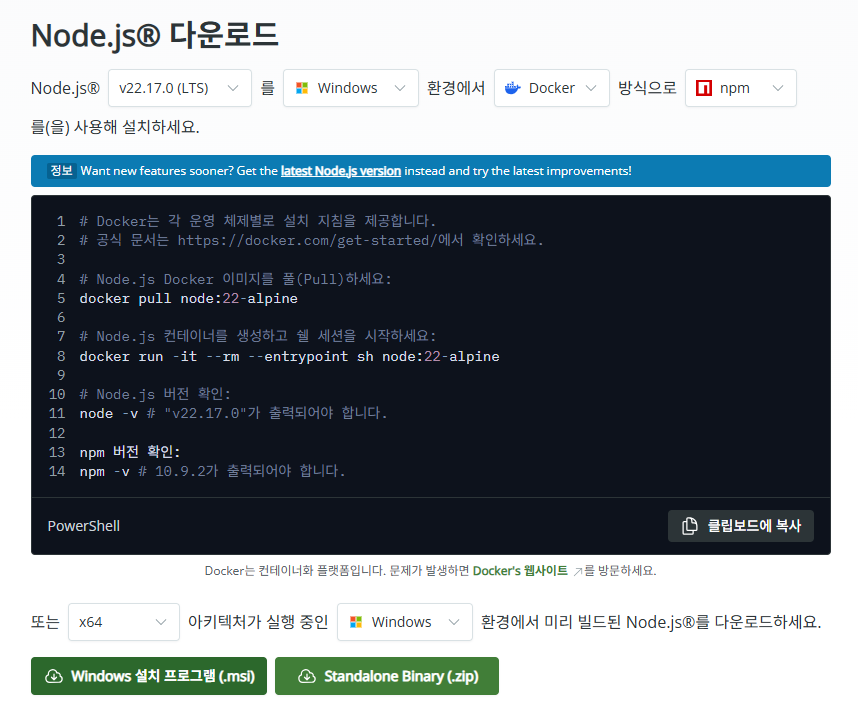Click the 정보 badge in the blue banner
This screenshot has height=712, width=858.
click(61, 170)
